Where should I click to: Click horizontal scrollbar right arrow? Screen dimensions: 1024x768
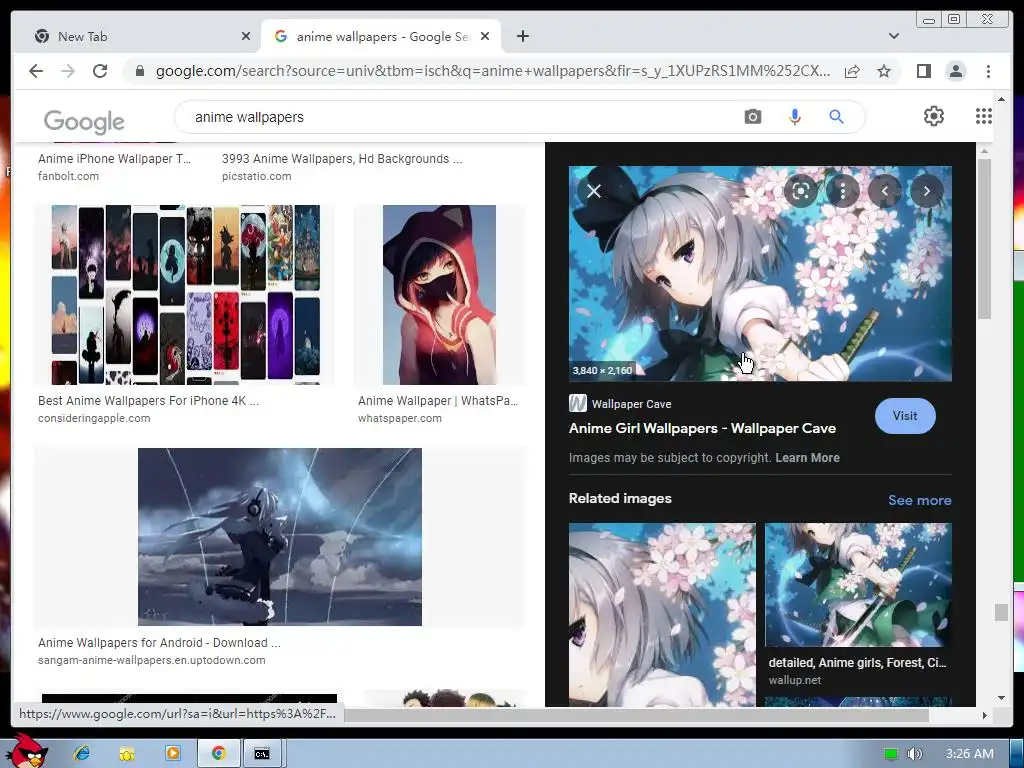985,715
